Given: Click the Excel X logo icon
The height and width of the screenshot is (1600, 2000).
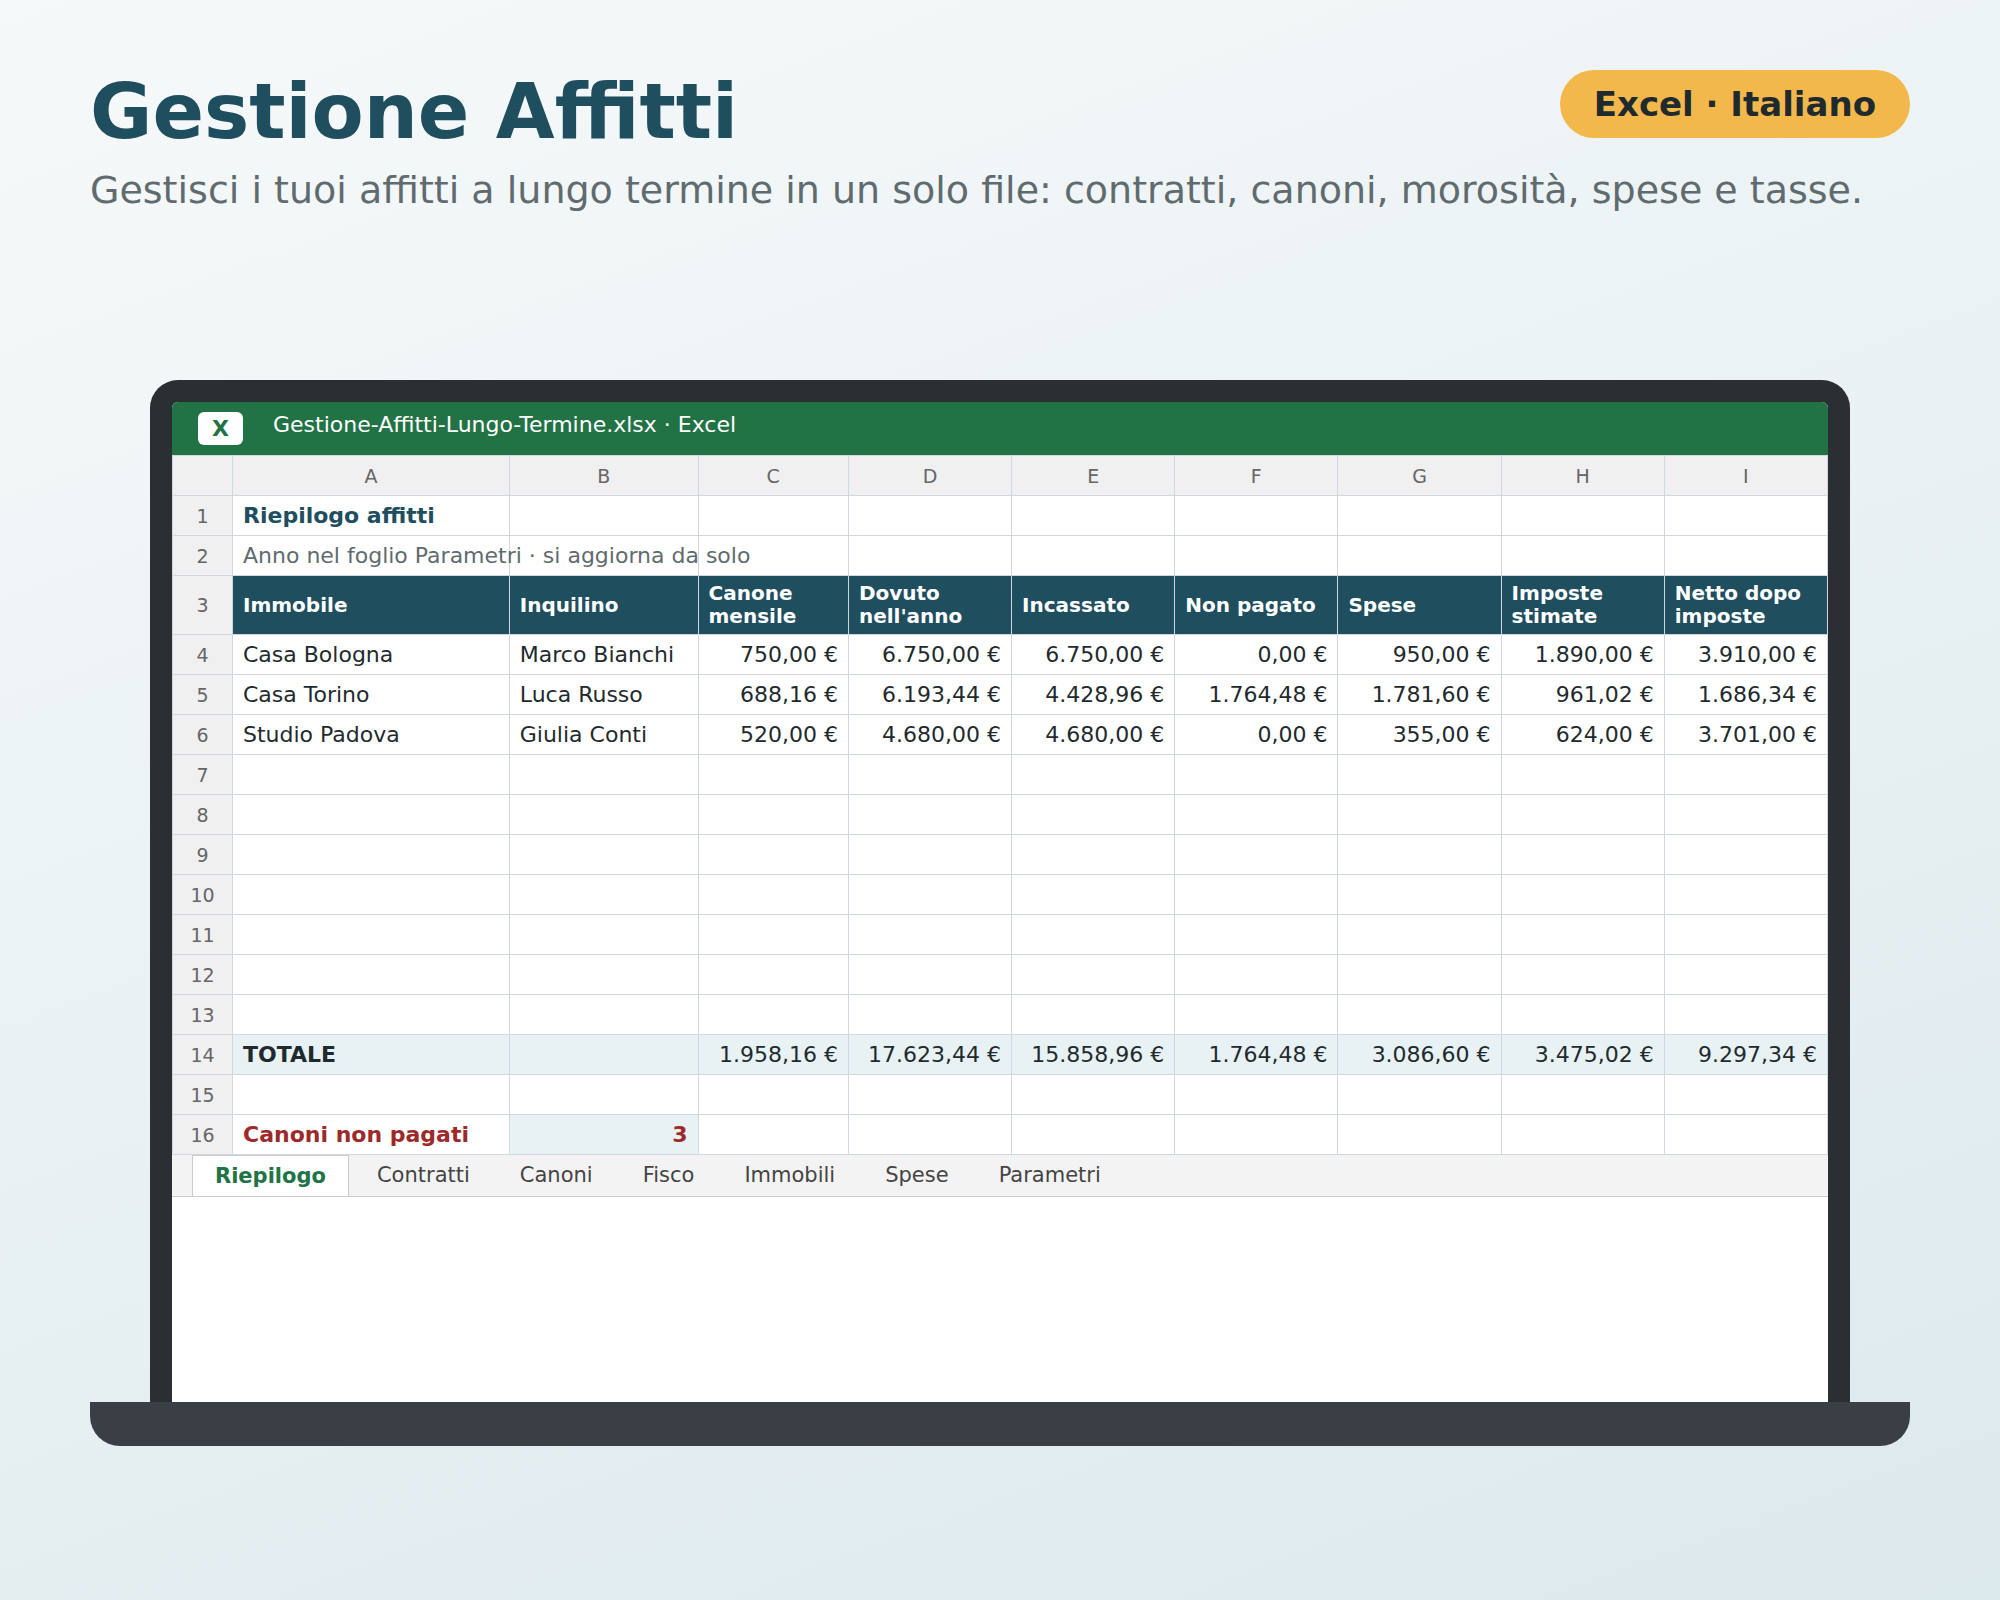Looking at the screenshot, I should [220, 428].
